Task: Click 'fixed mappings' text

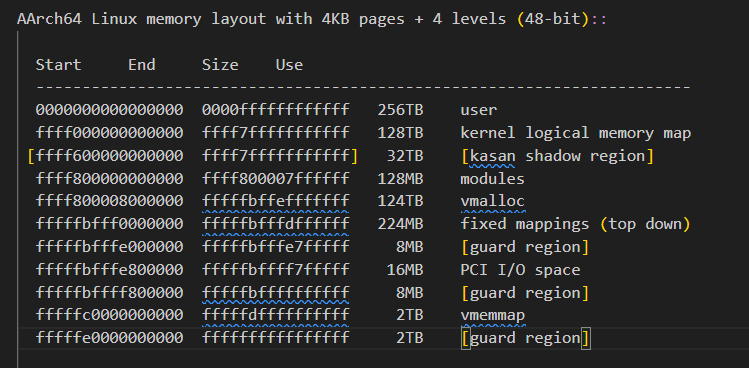Action: [x=524, y=224]
